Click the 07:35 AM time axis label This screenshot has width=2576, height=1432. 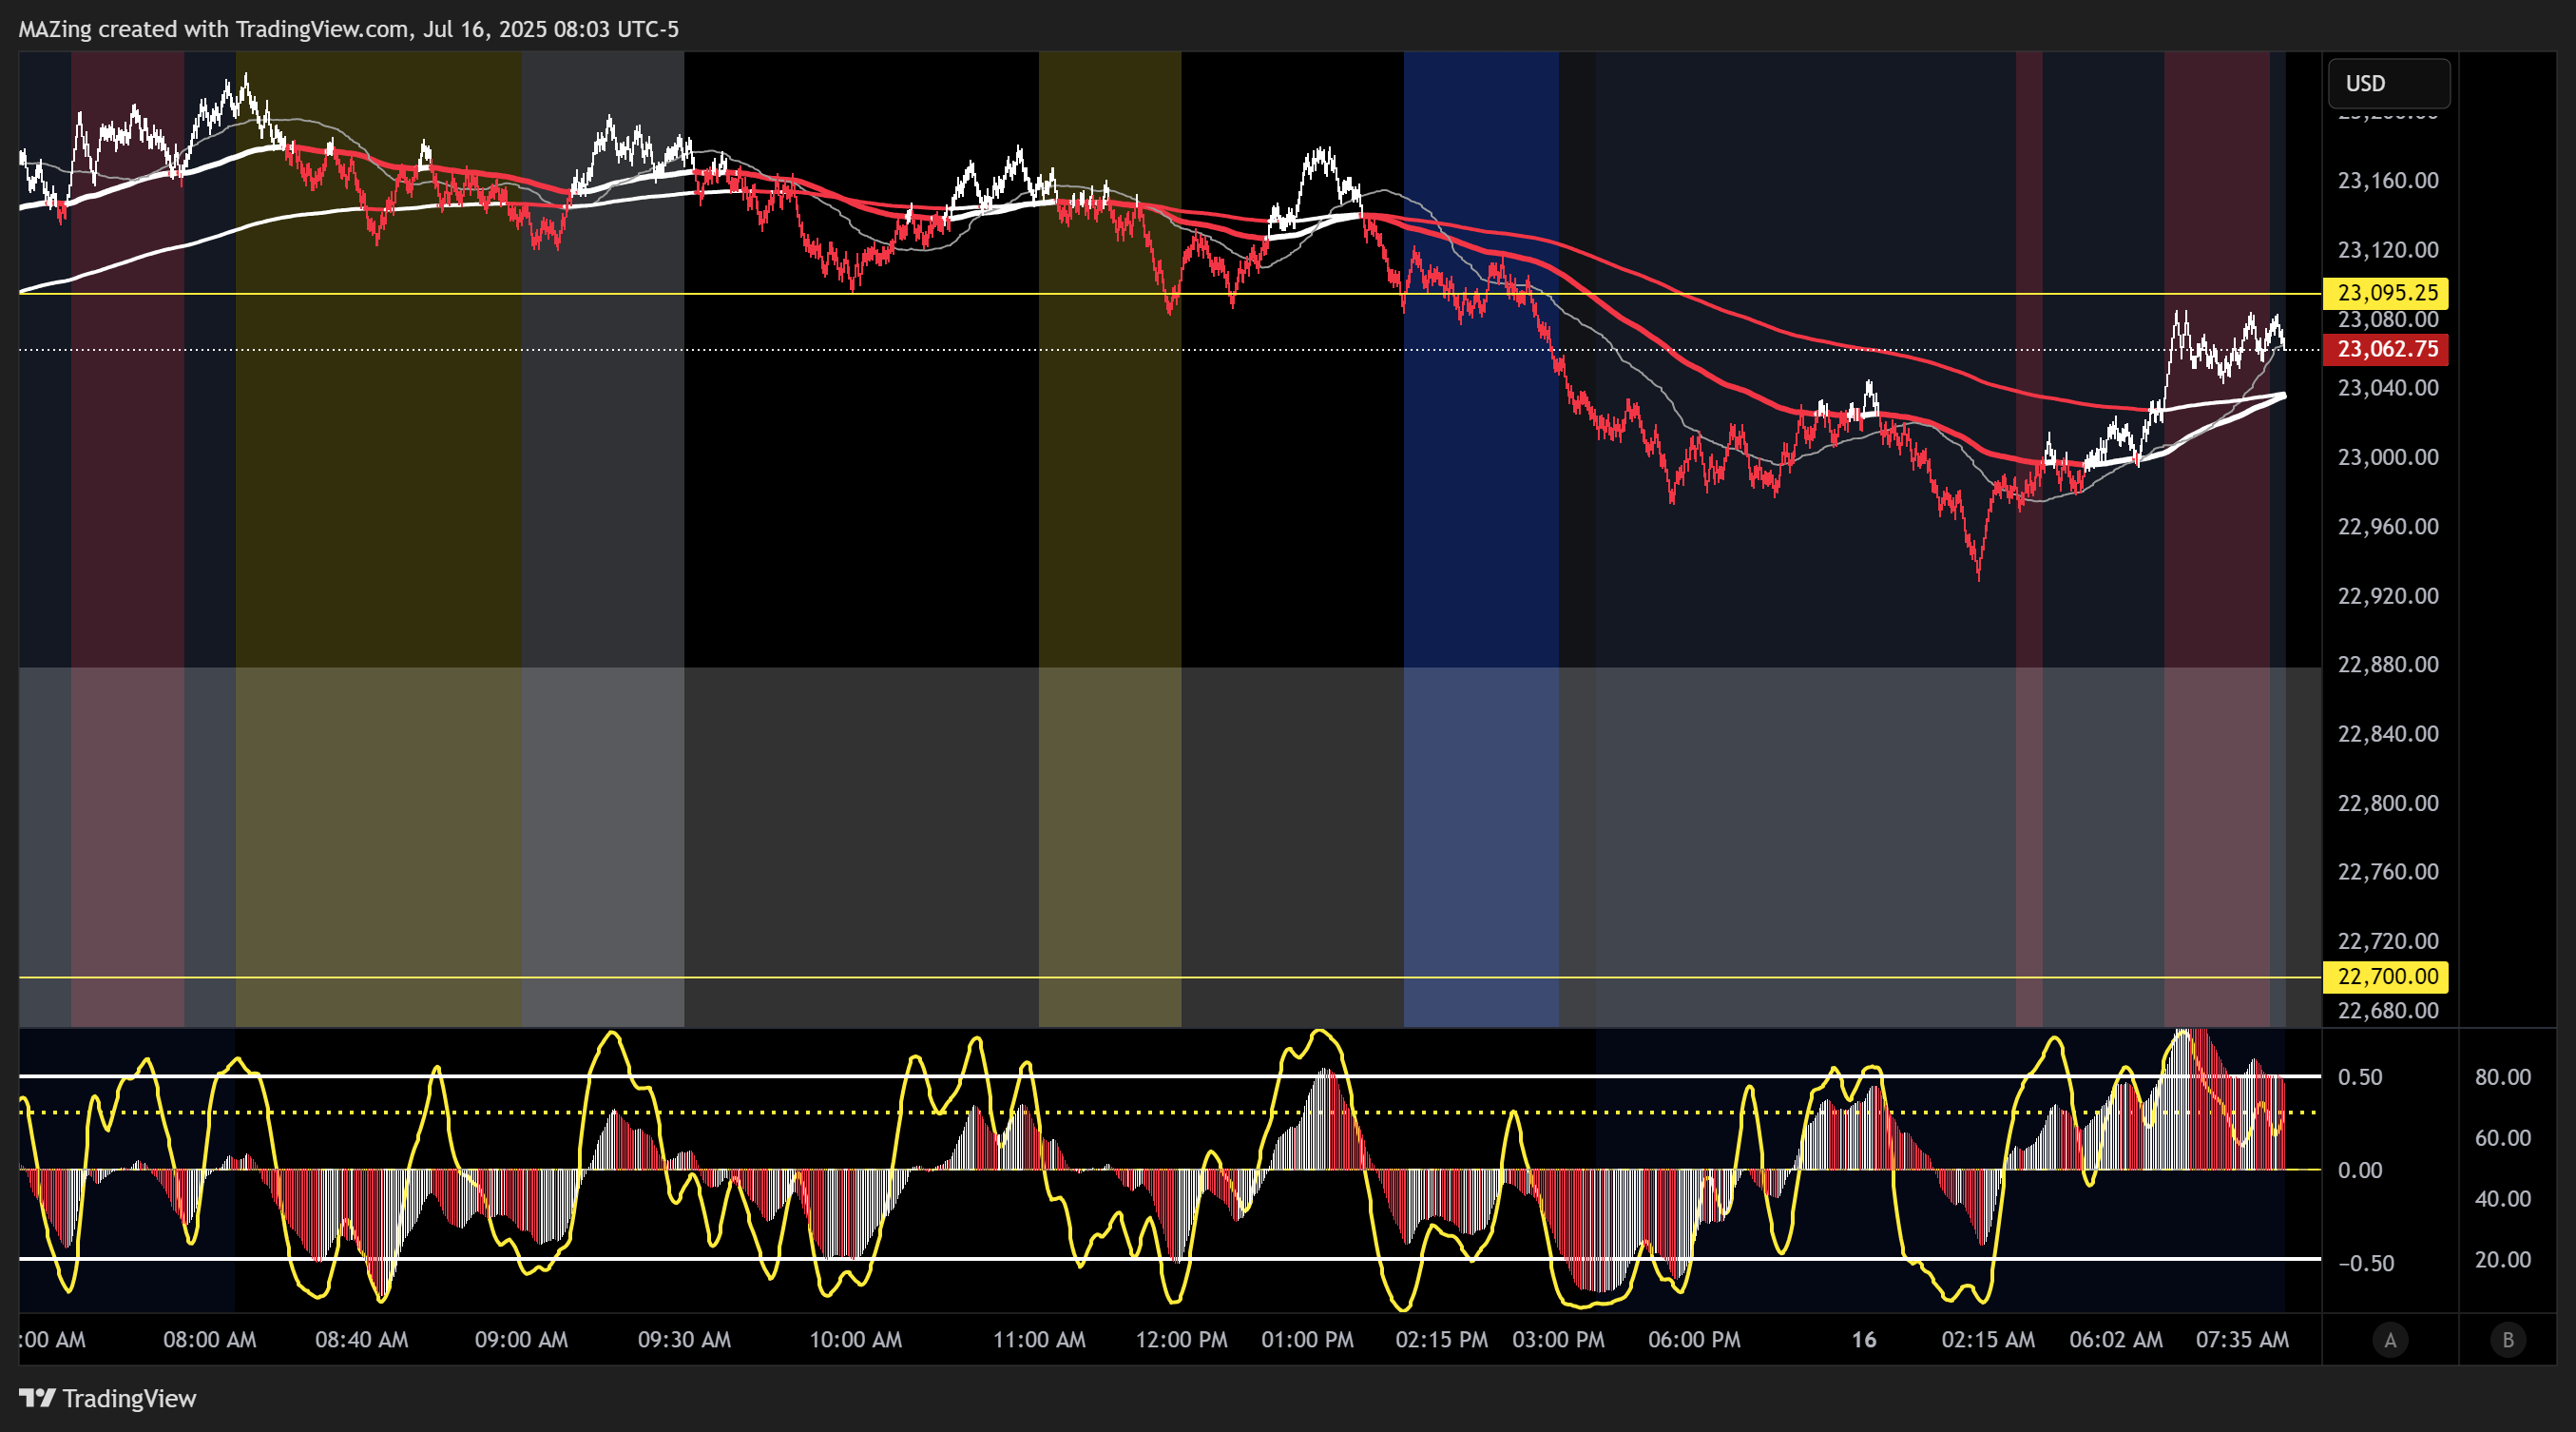pos(2242,1340)
